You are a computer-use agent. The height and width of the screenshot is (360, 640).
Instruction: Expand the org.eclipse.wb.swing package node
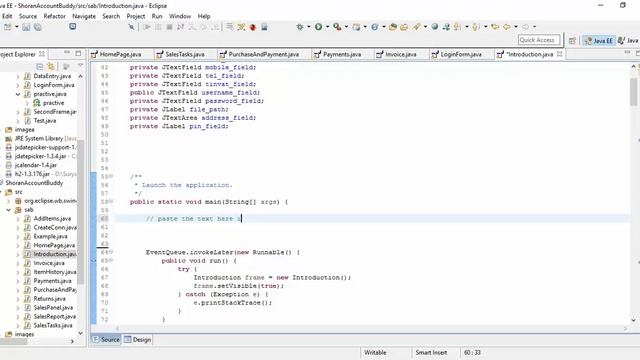tap(9, 201)
